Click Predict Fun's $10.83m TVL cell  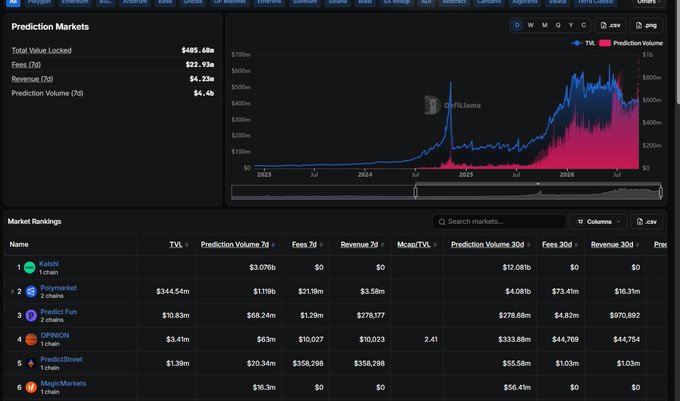pos(176,315)
